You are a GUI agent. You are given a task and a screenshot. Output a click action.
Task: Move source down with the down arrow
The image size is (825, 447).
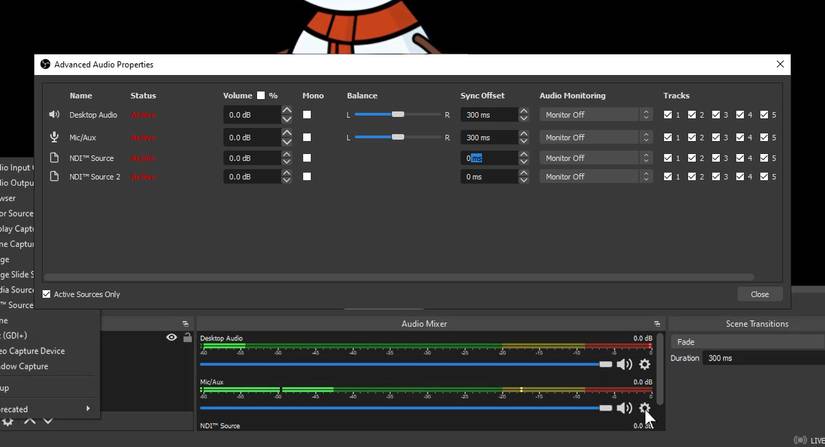48,421
